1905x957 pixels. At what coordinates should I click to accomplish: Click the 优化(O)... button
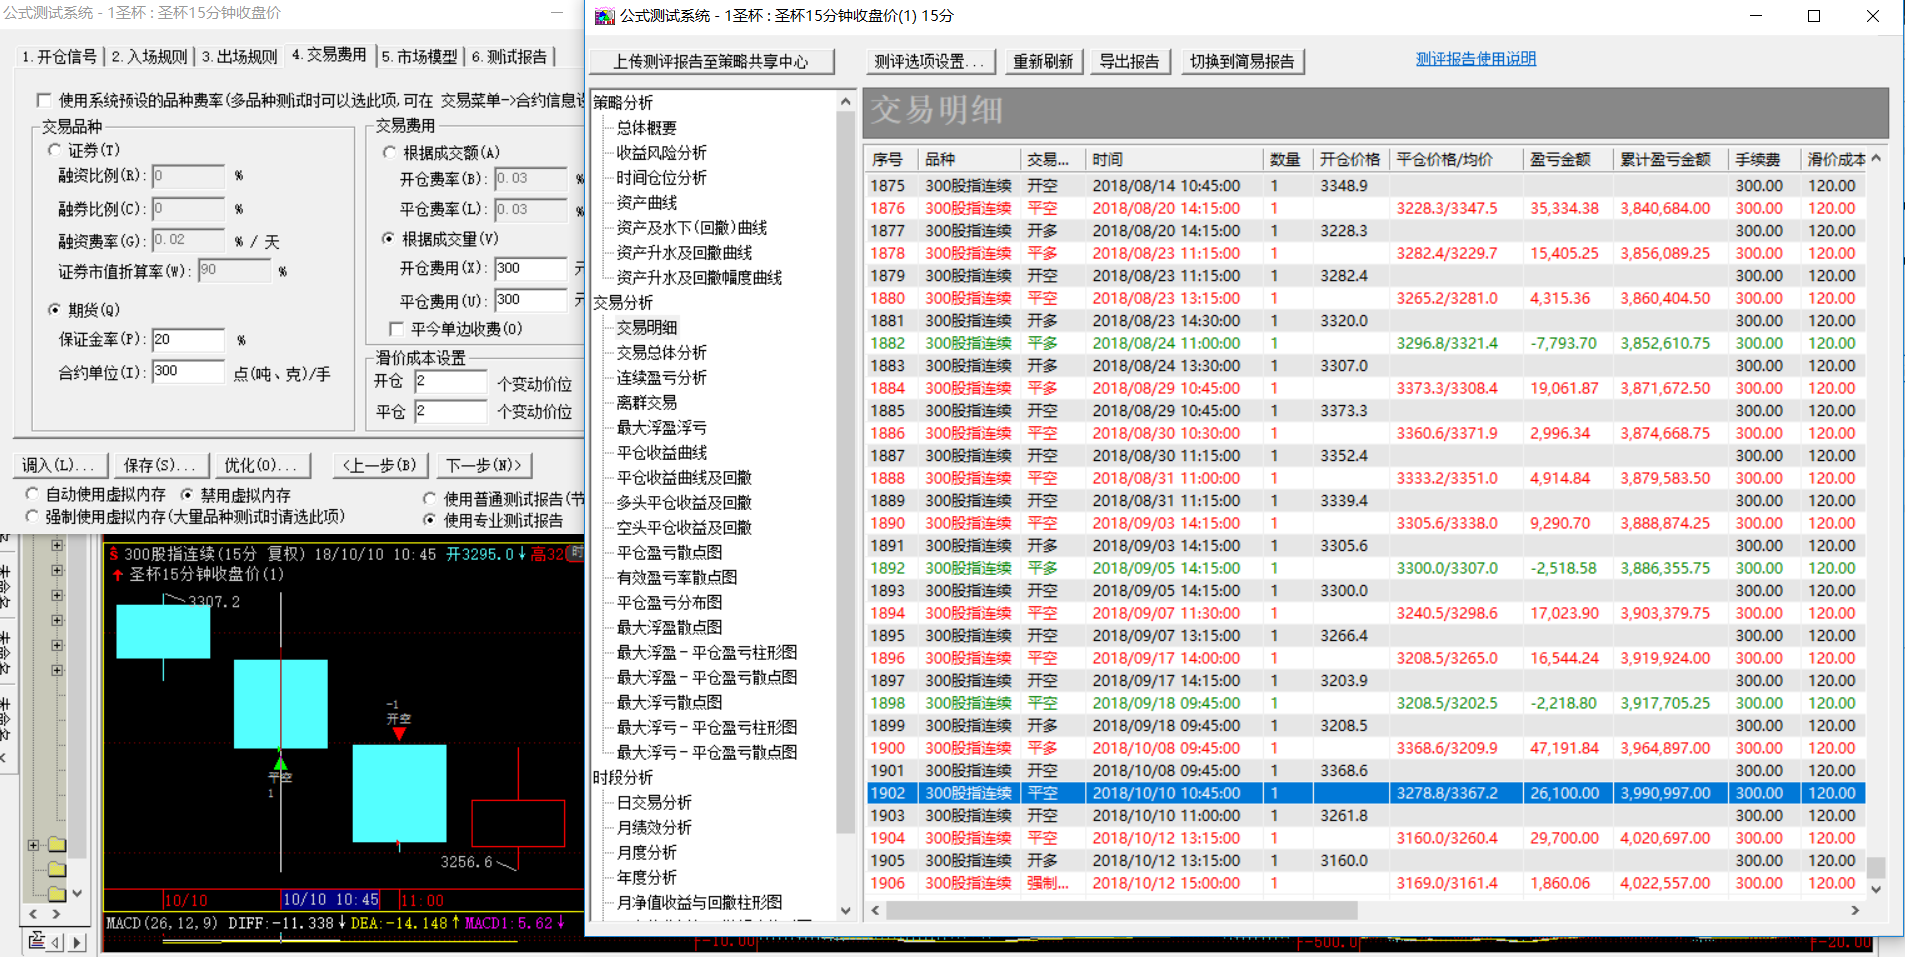pyautogui.click(x=261, y=466)
